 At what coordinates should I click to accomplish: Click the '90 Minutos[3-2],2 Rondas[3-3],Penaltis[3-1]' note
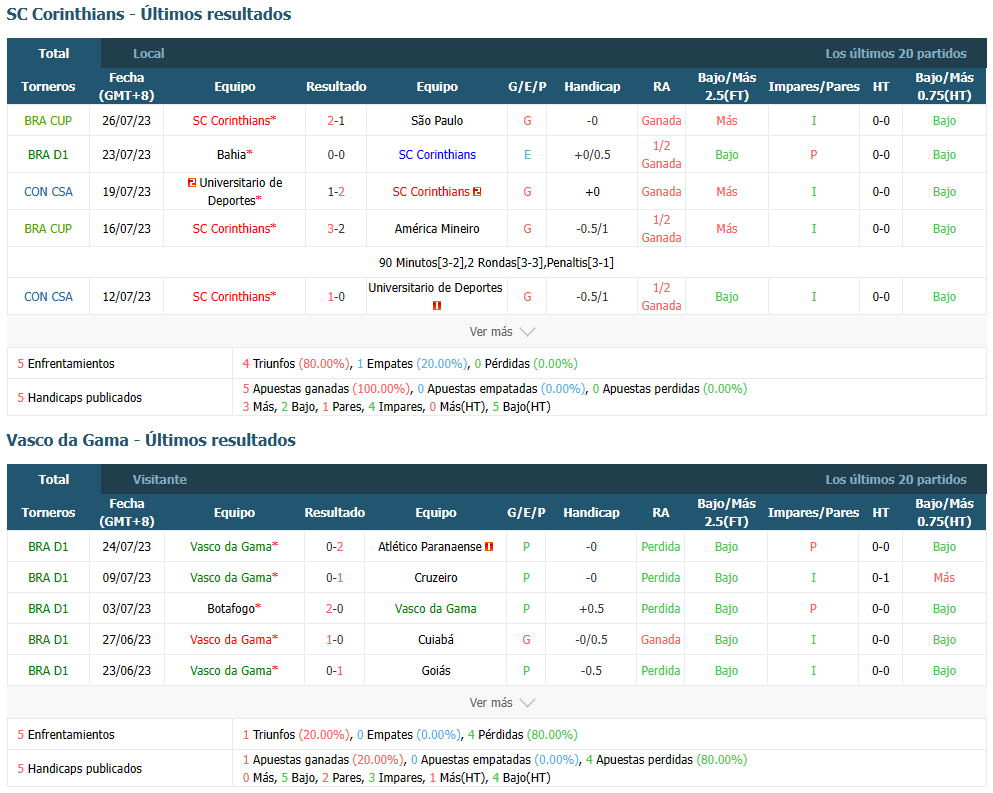coord(496,262)
